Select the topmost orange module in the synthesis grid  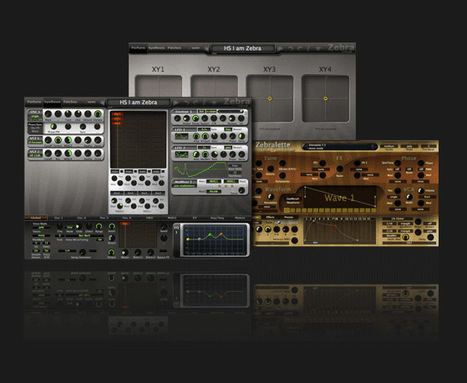tap(117, 114)
